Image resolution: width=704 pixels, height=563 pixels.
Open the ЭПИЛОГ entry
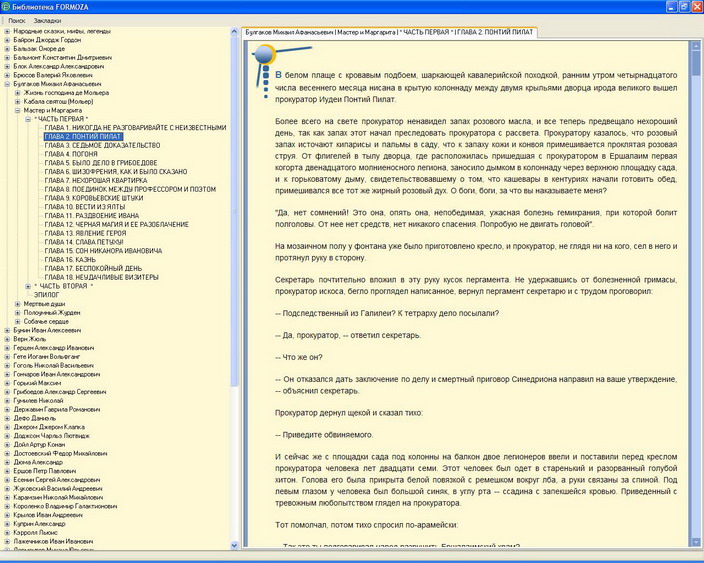click(x=47, y=295)
